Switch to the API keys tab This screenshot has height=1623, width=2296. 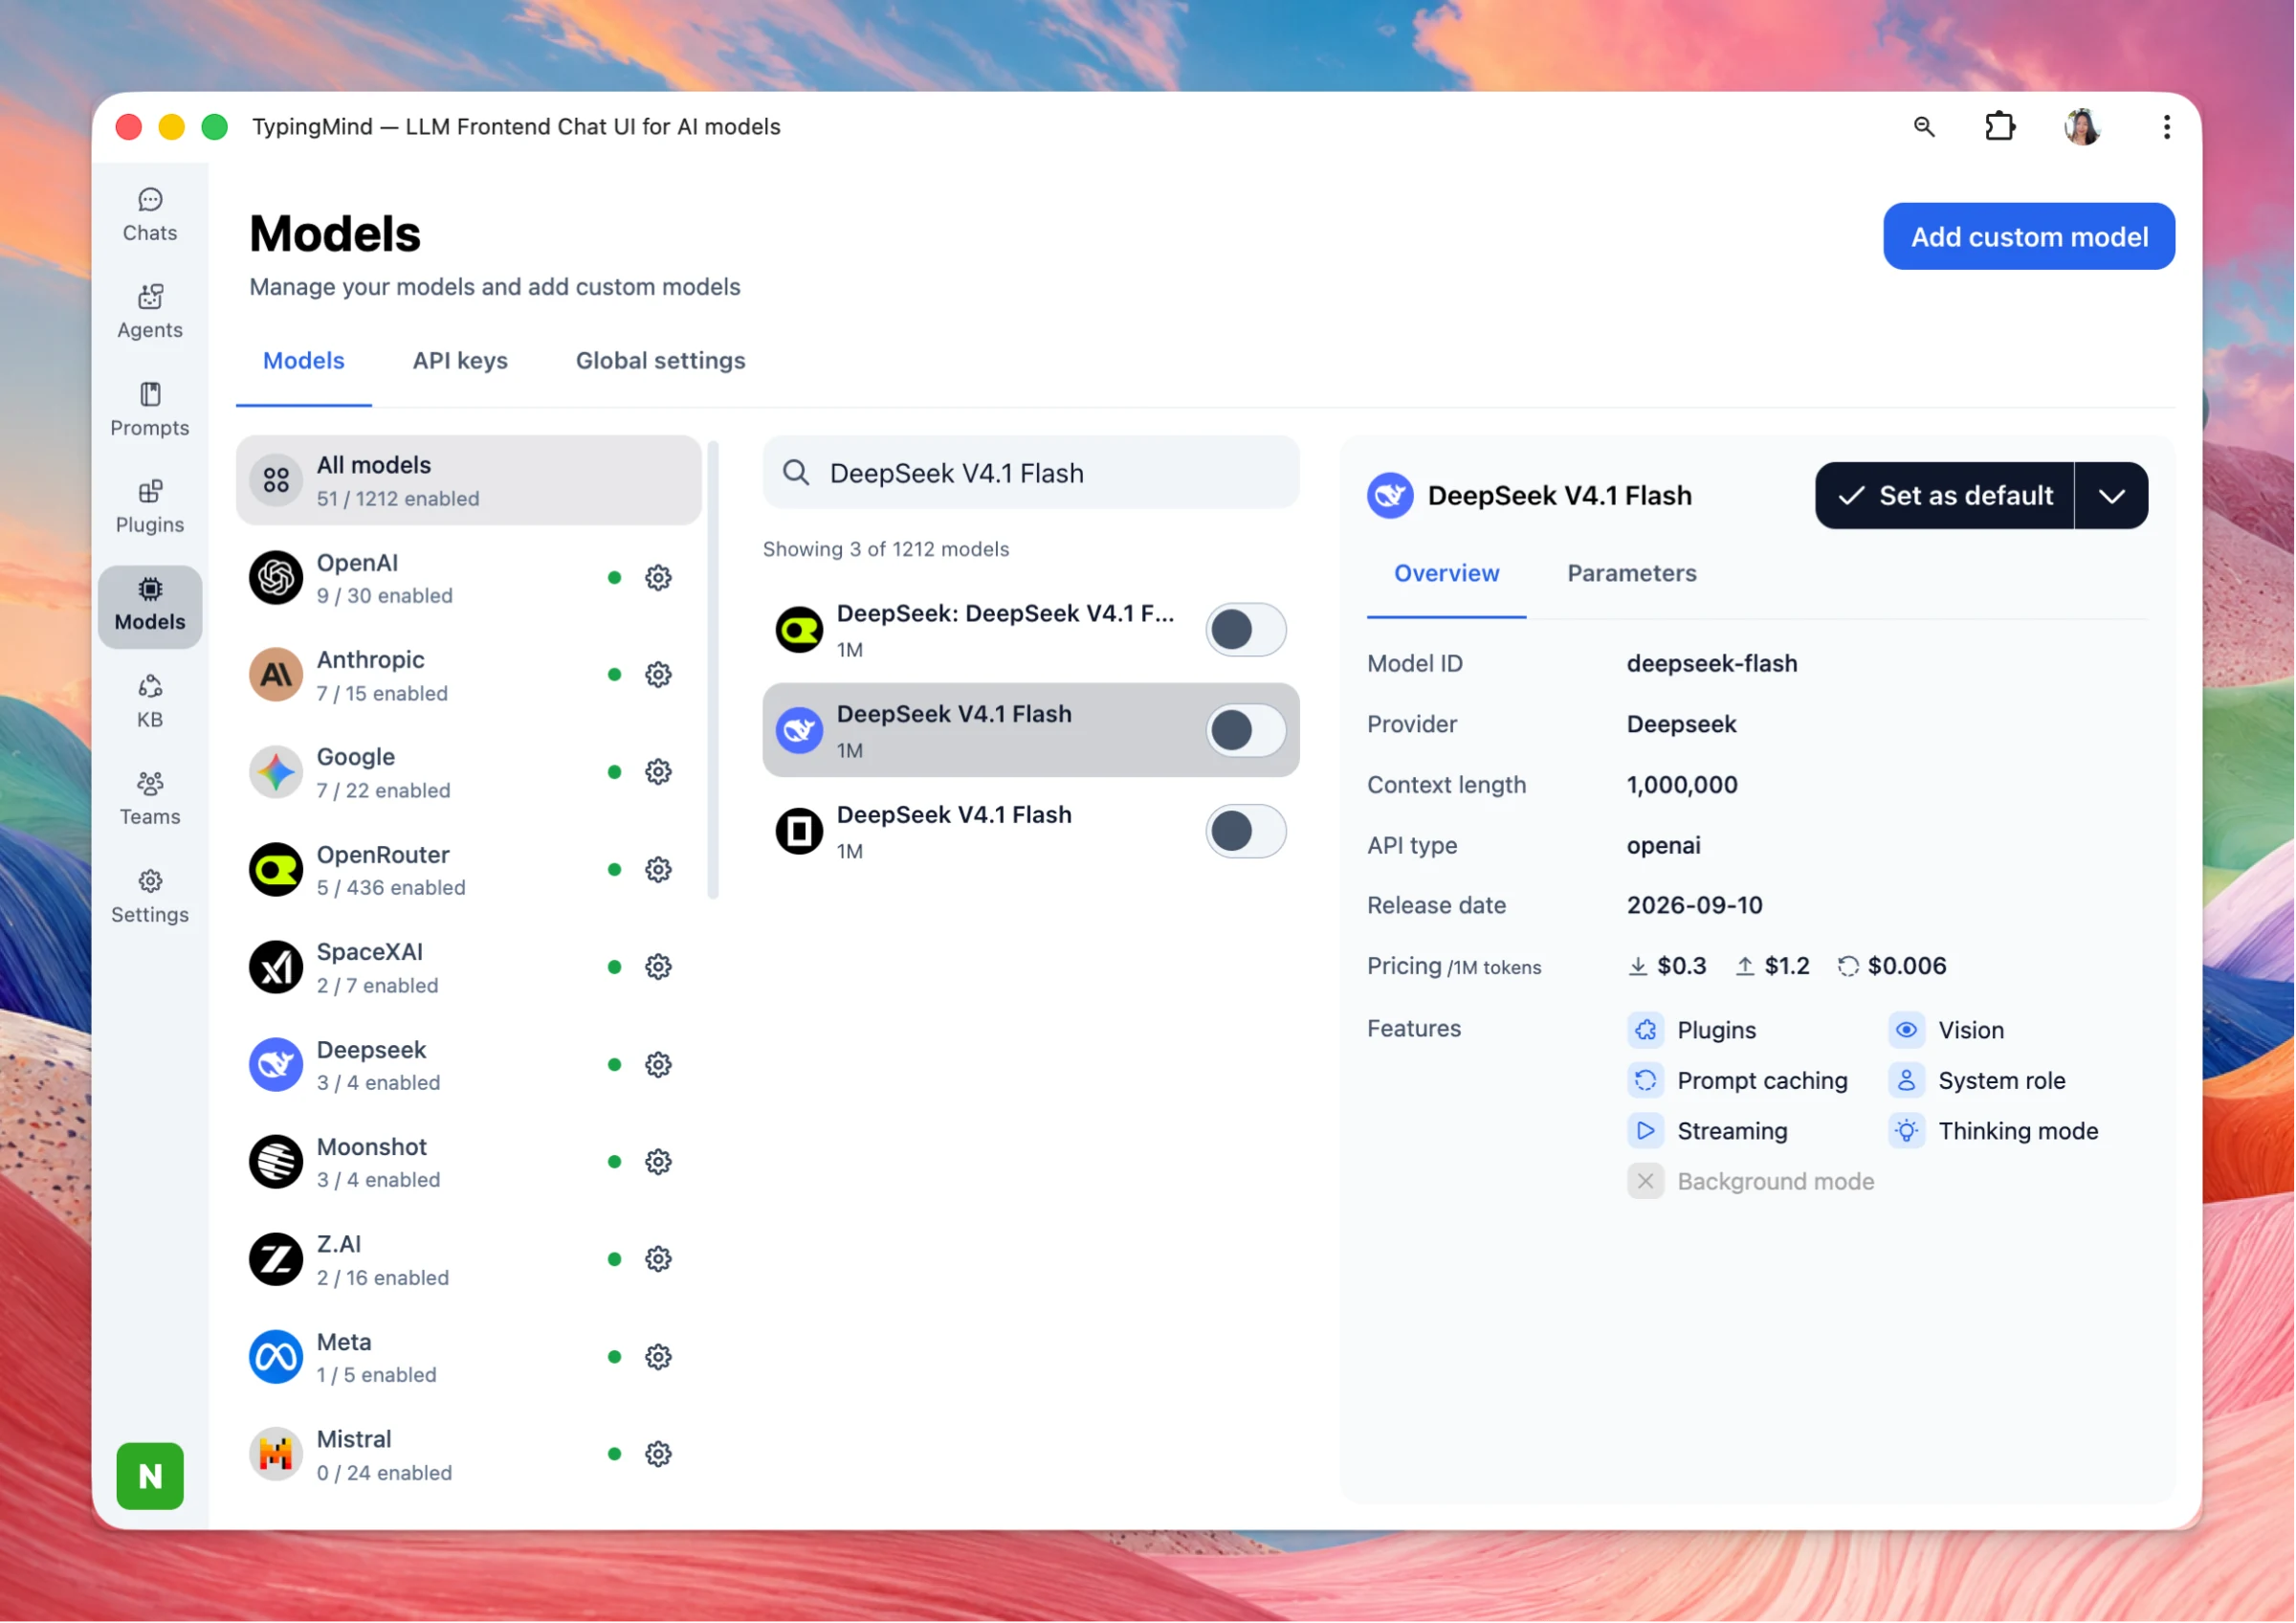[461, 361]
